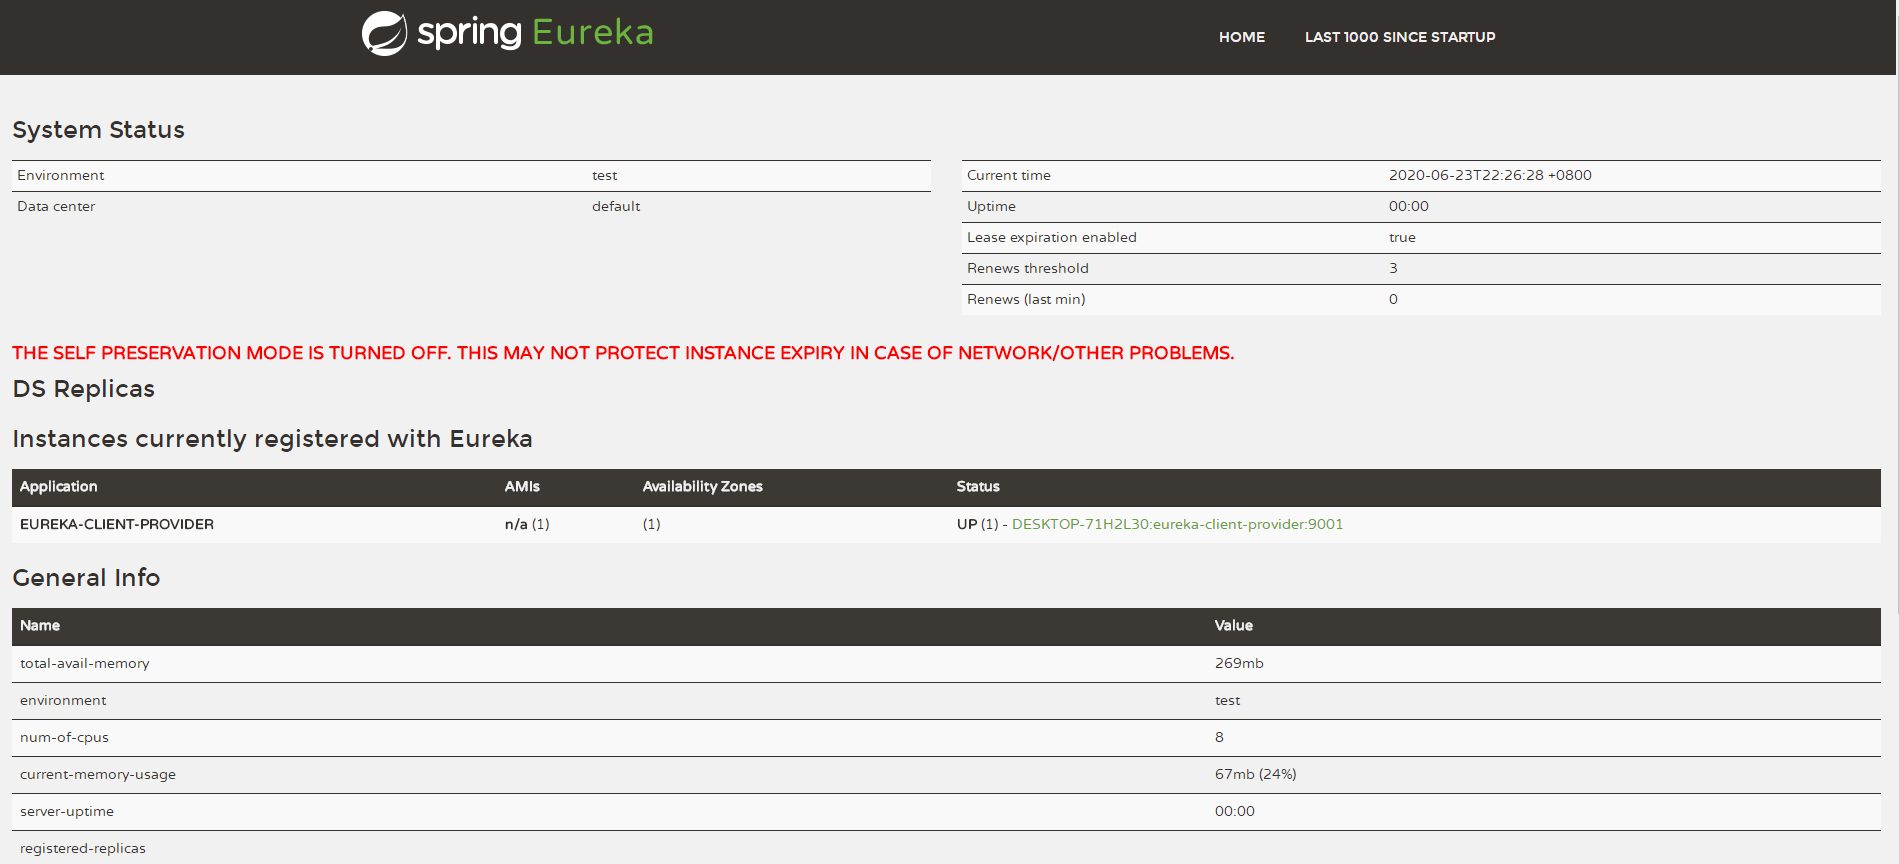1899x864 pixels.
Task: Select the Renews threshold value 3
Action: 1393,268
